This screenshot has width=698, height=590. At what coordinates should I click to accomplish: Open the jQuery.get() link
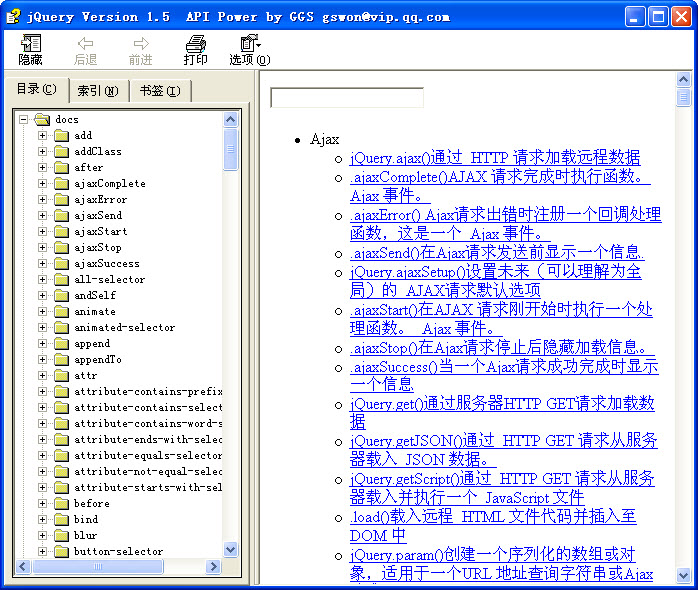coord(502,413)
